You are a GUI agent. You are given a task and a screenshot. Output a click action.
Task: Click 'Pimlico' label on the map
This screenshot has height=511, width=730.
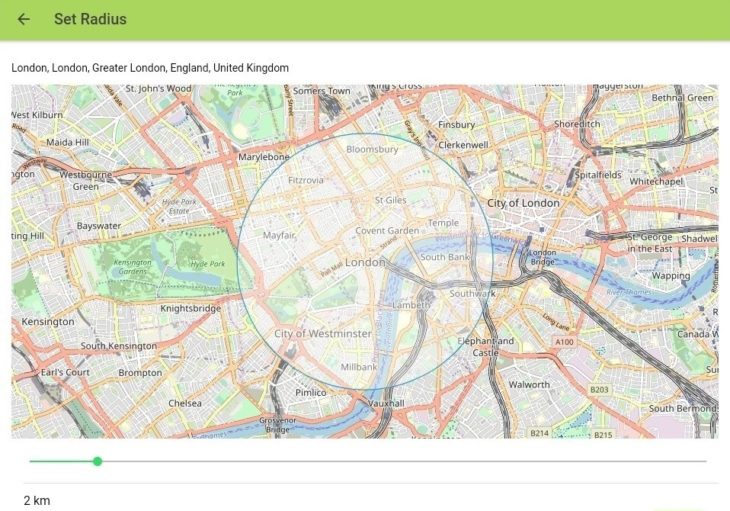point(311,393)
